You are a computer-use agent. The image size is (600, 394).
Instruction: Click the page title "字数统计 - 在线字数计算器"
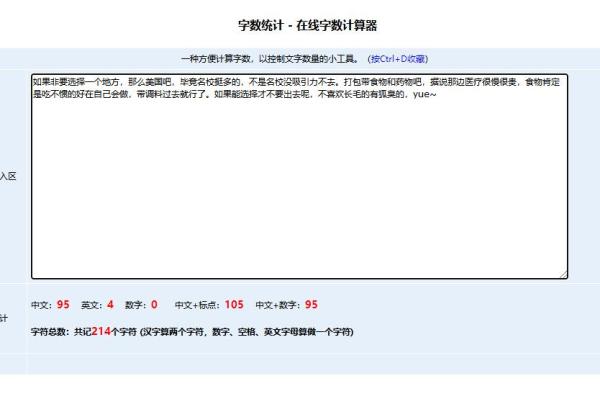(x=308, y=26)
